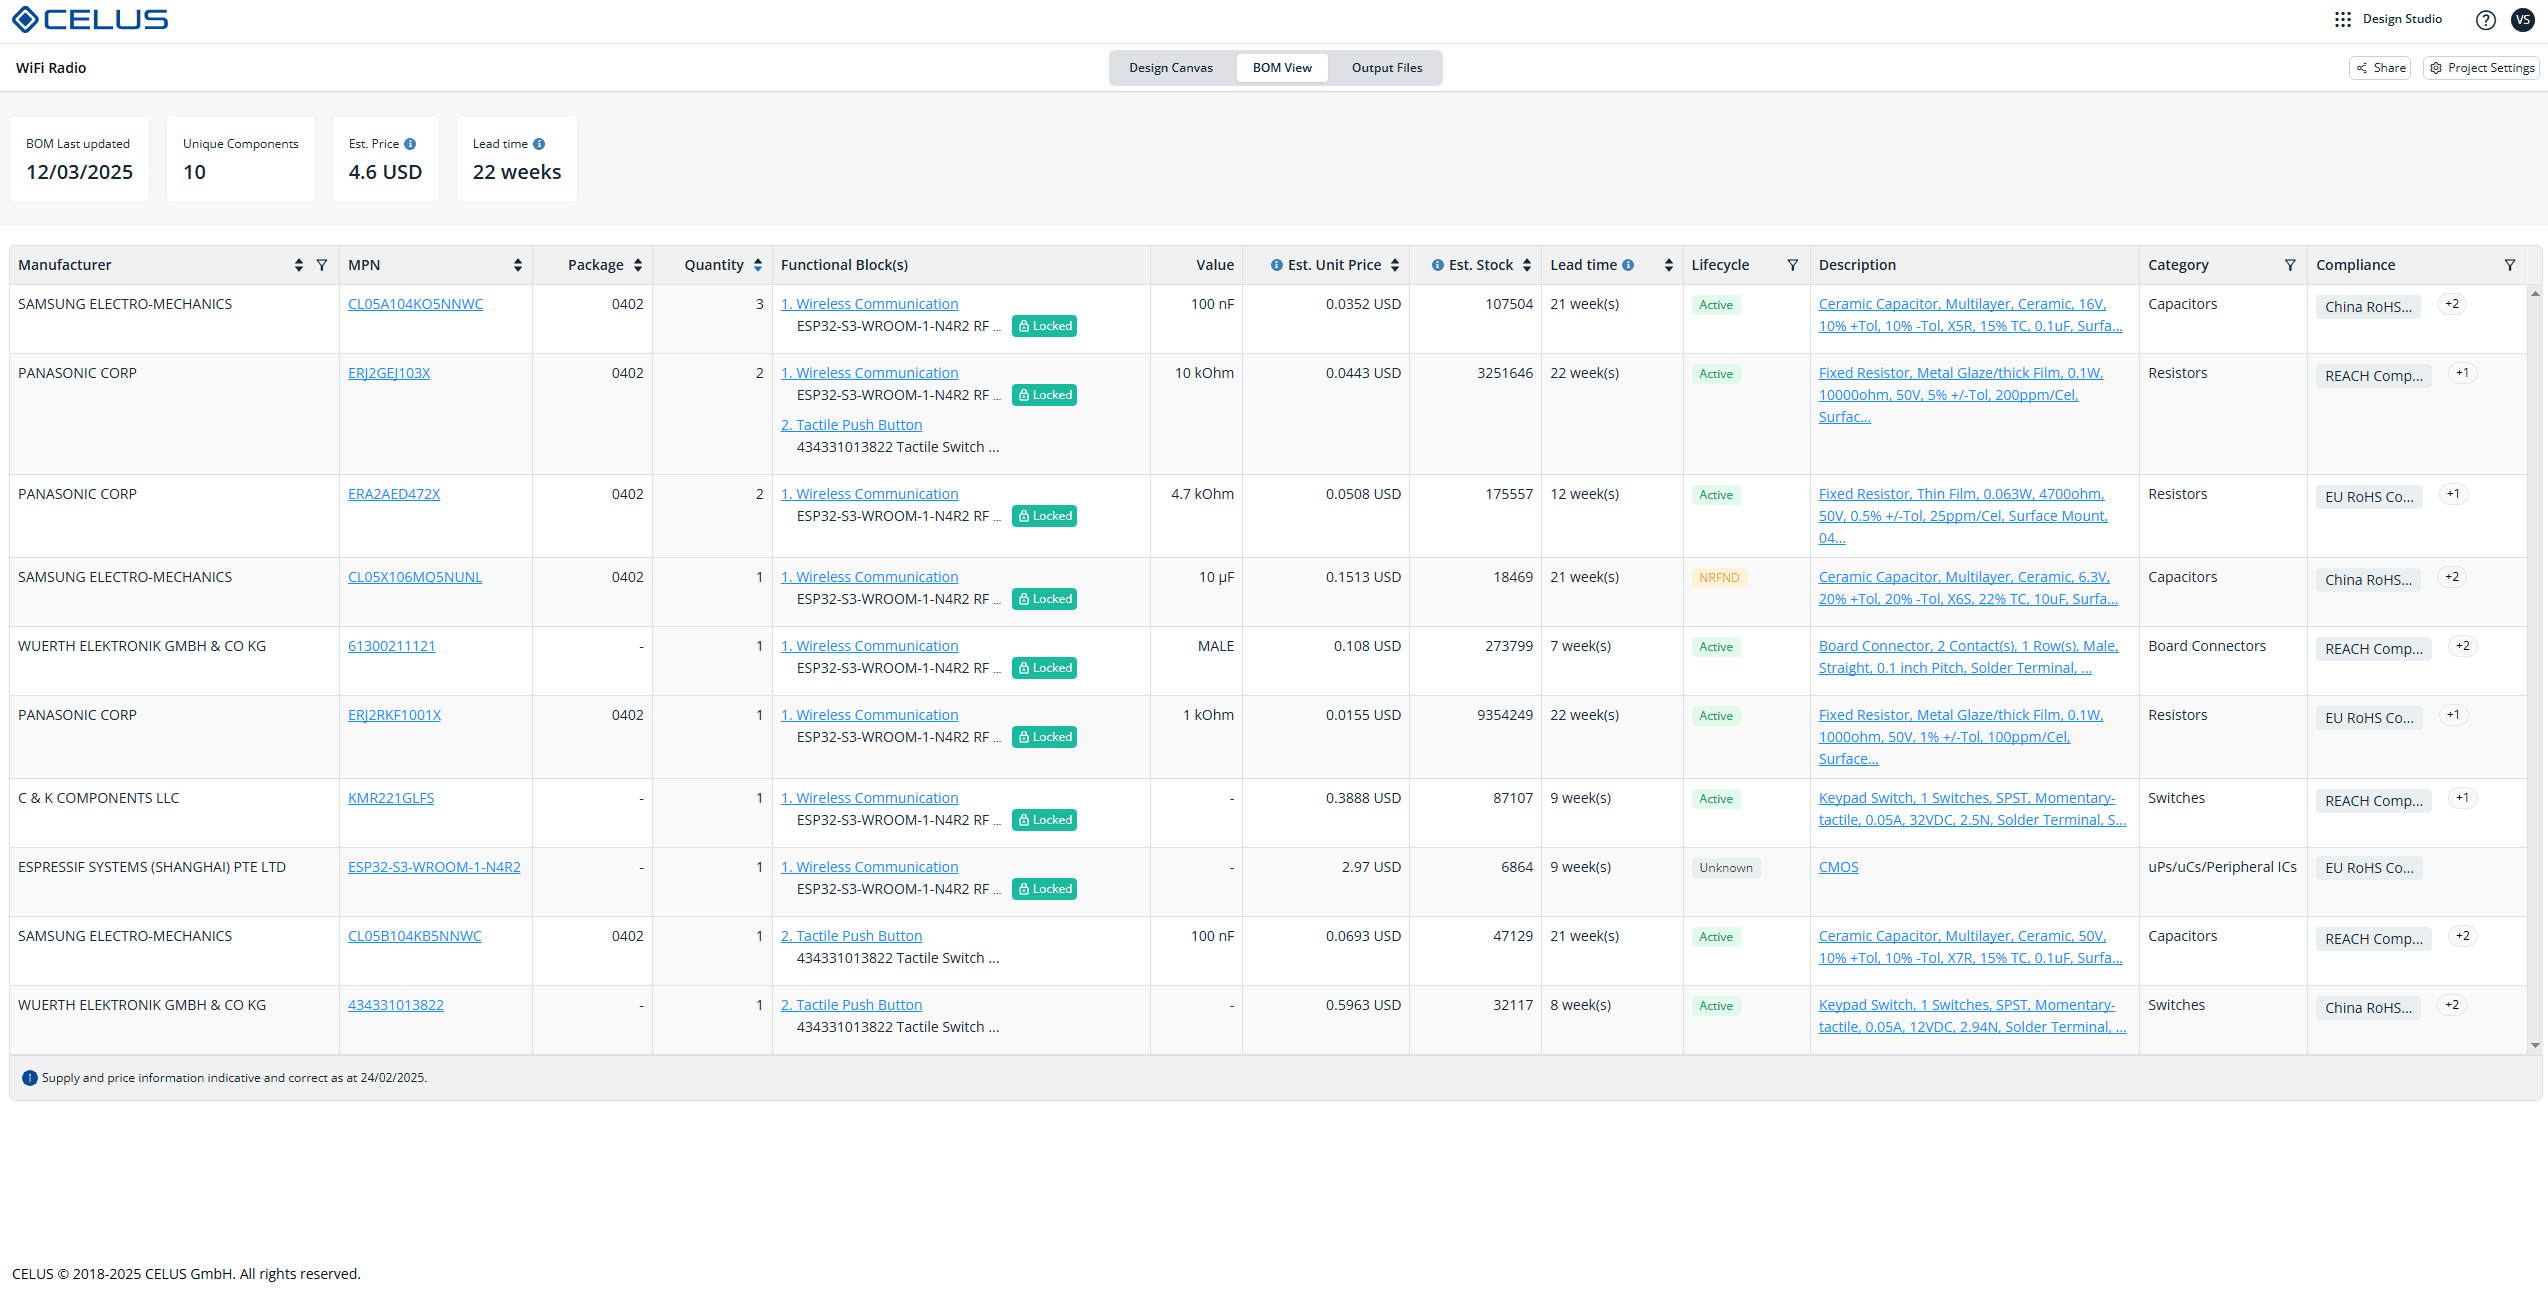Screen dimensions: 2548x1305
Task: Click the Share button
Action: [x=2380, y=68]
